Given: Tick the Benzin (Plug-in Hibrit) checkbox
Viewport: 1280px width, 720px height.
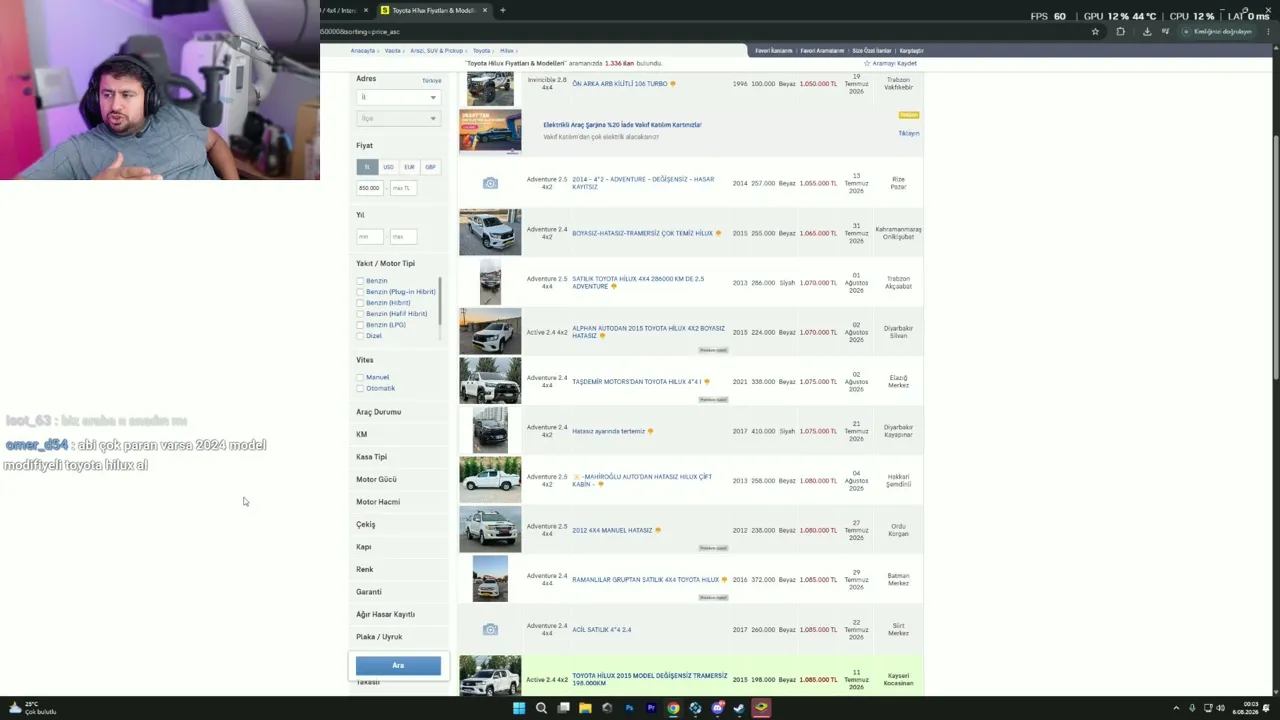Looking at the screenshot, I should [360, 292].
